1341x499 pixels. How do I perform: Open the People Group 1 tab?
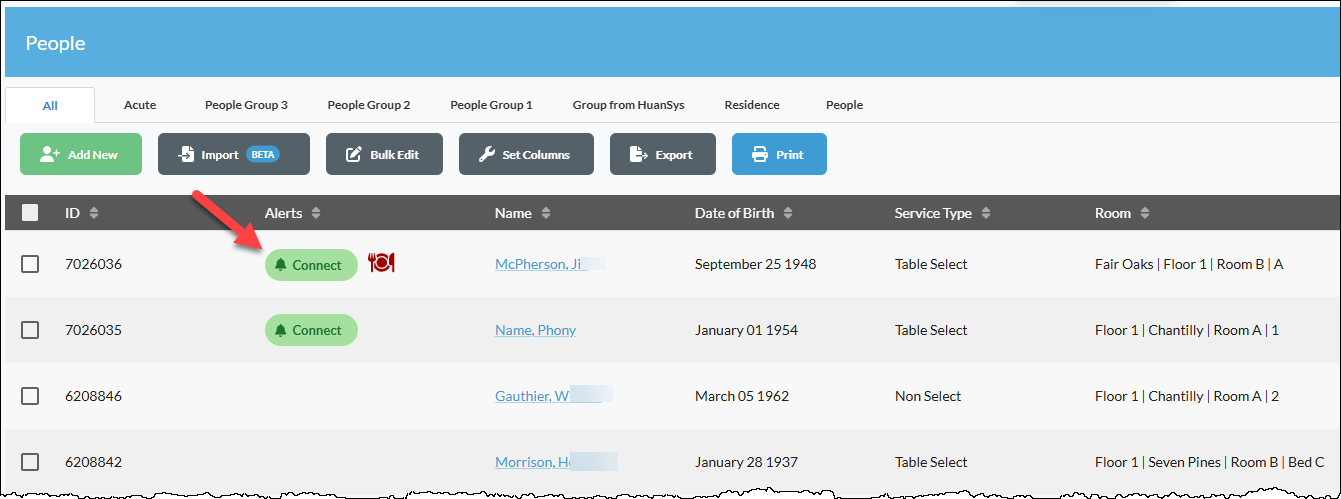[x=491, y=105]
